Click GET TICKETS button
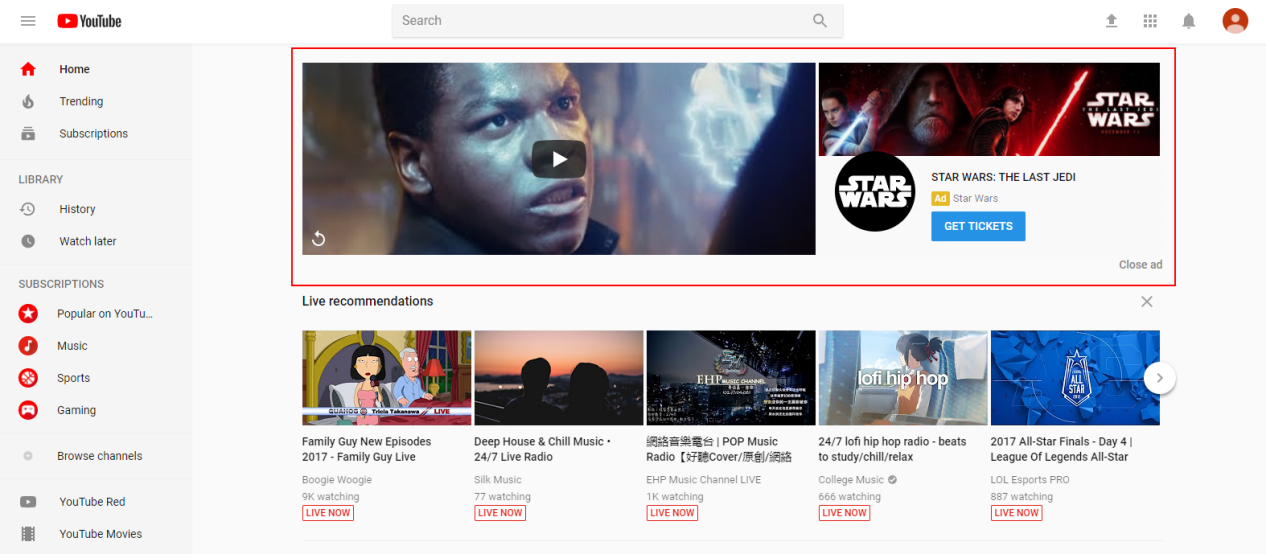This screenshot has width=1266, height=554. coord(978,226)
